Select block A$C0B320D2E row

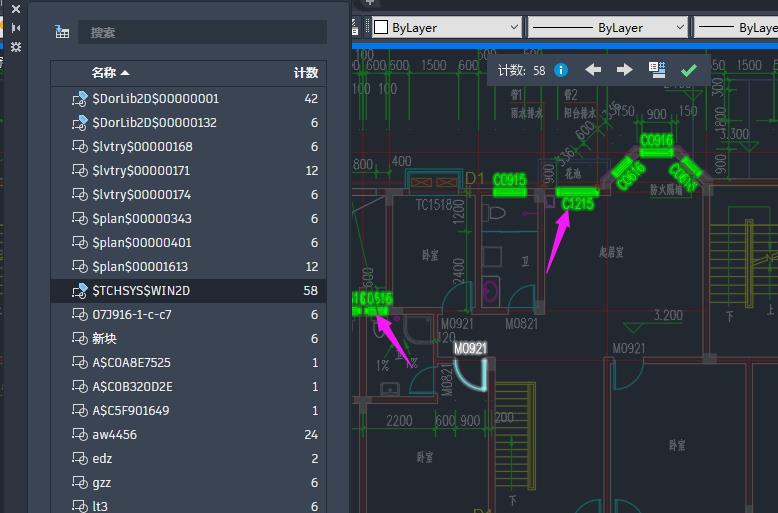189,386
